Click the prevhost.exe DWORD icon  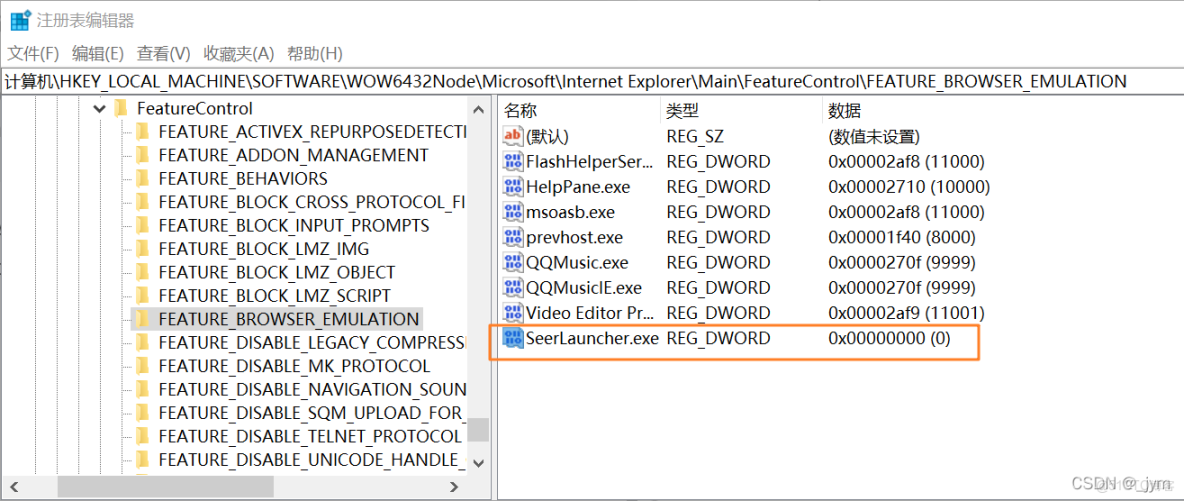tap(513, 238)
